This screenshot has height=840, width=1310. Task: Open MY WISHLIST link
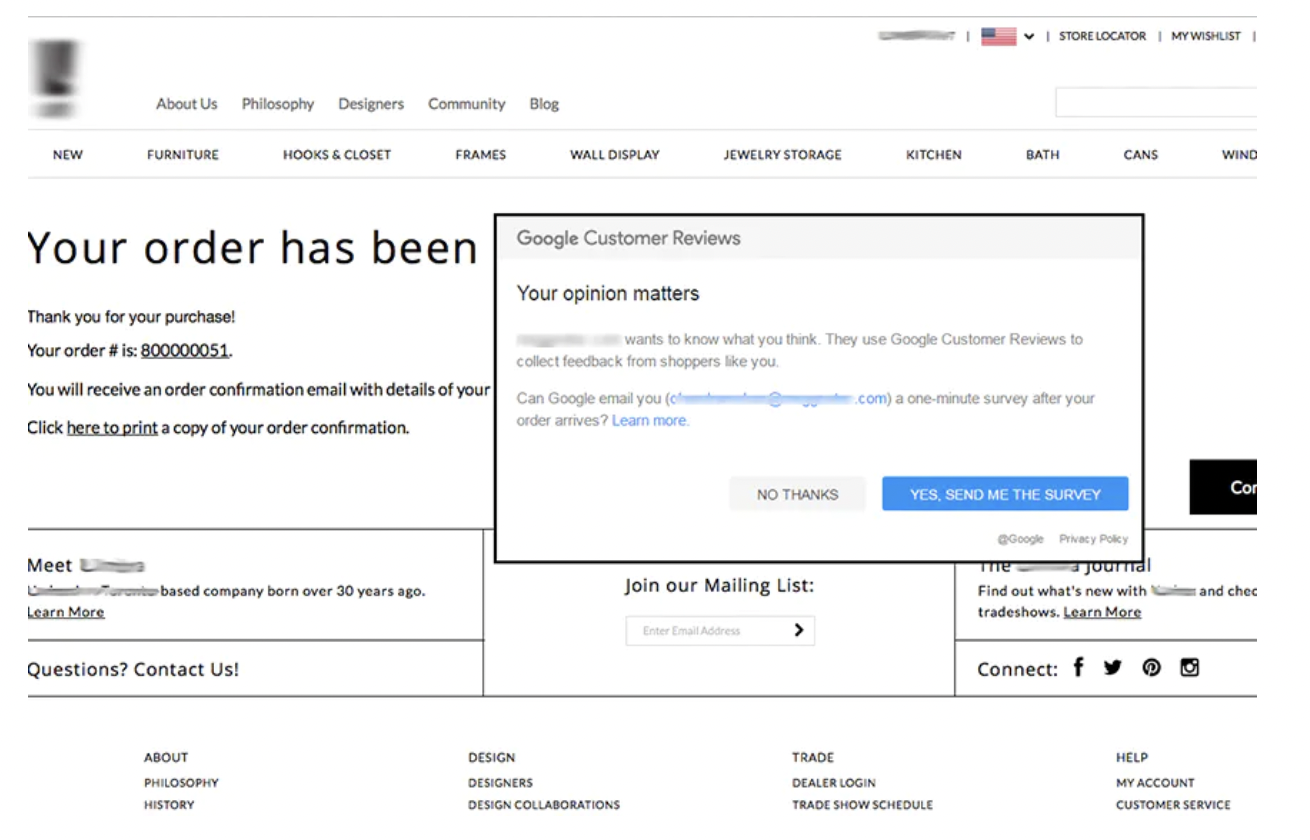(x=1205, y=36)
